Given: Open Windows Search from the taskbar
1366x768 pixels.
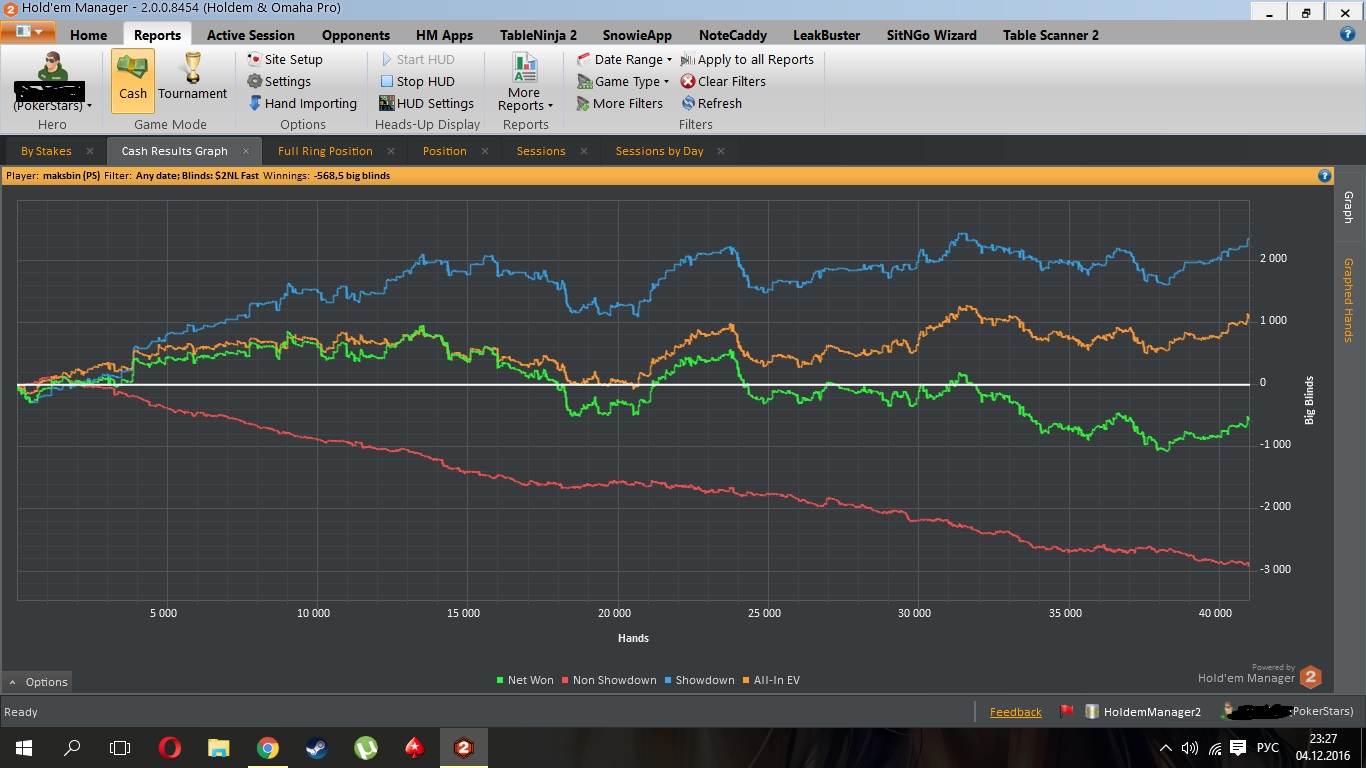Looking at the screenshot, I should point(72,747).
